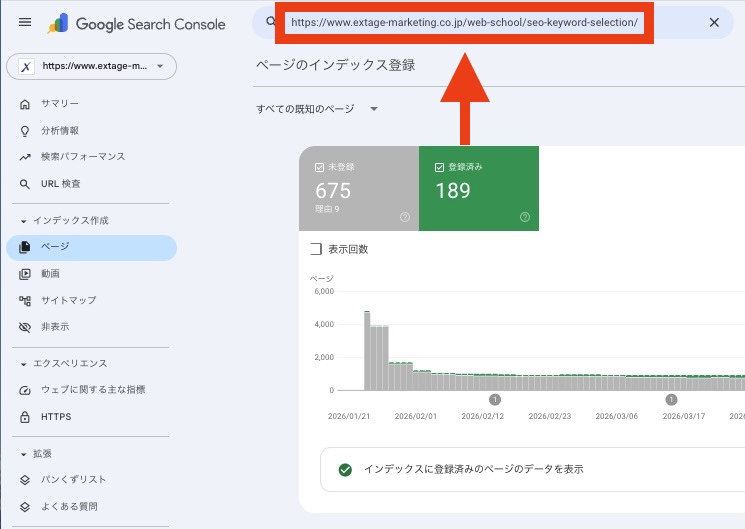Open the property selector dropdown
The height and width of the screenshot is (529, 745).
click(91, 66)
